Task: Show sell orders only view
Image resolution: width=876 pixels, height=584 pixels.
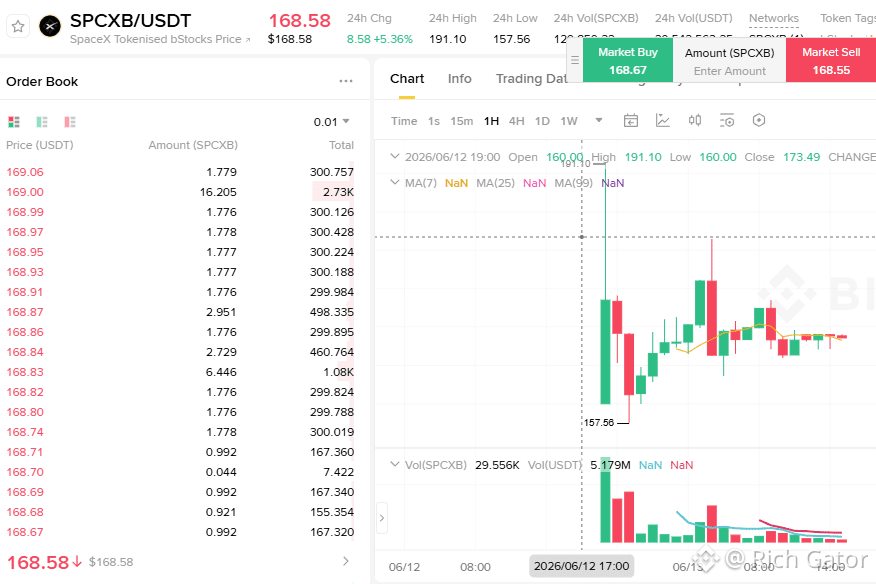Action: pos(70,122)
